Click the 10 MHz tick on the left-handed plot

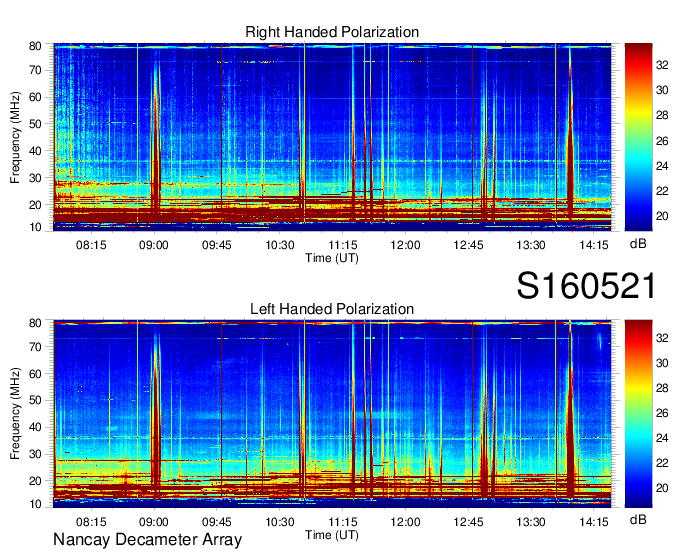(35, 504)
